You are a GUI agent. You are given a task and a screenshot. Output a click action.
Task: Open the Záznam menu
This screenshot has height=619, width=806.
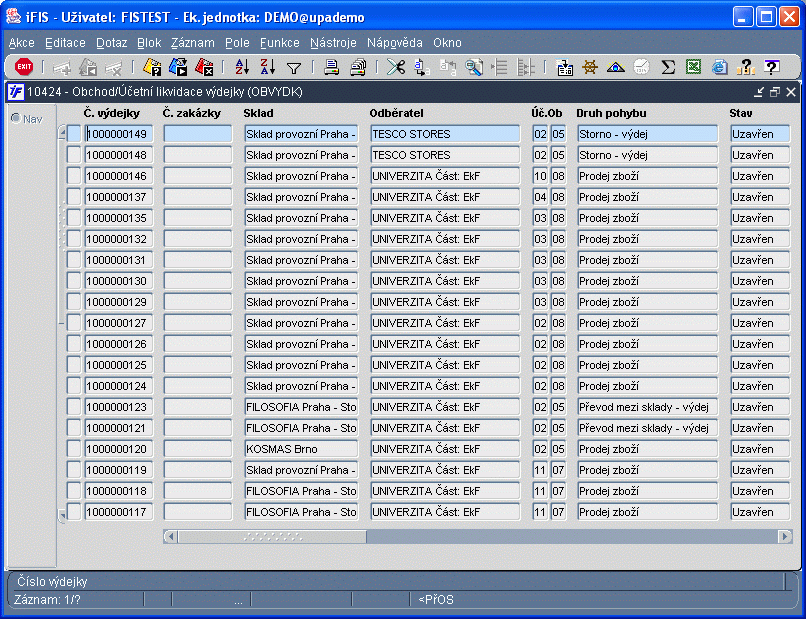point(193,43)
